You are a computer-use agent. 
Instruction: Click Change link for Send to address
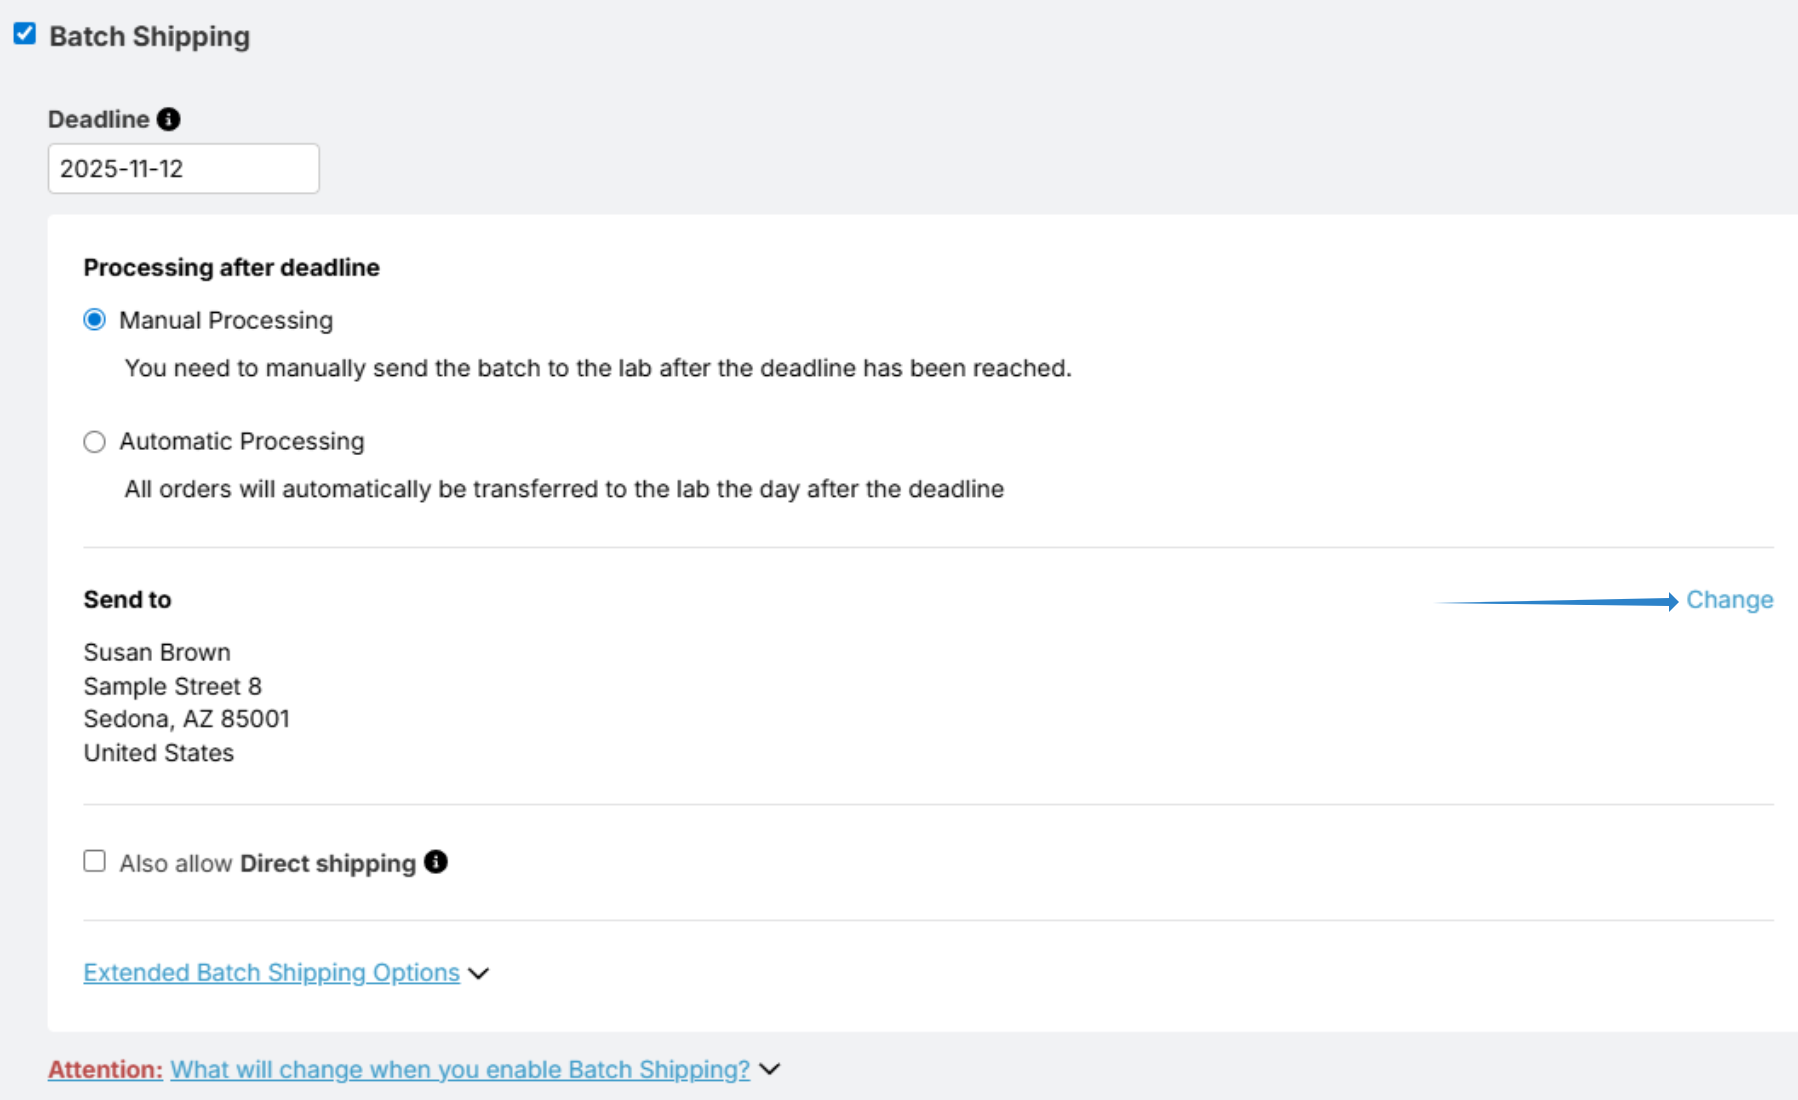[x=1730, y=600]
